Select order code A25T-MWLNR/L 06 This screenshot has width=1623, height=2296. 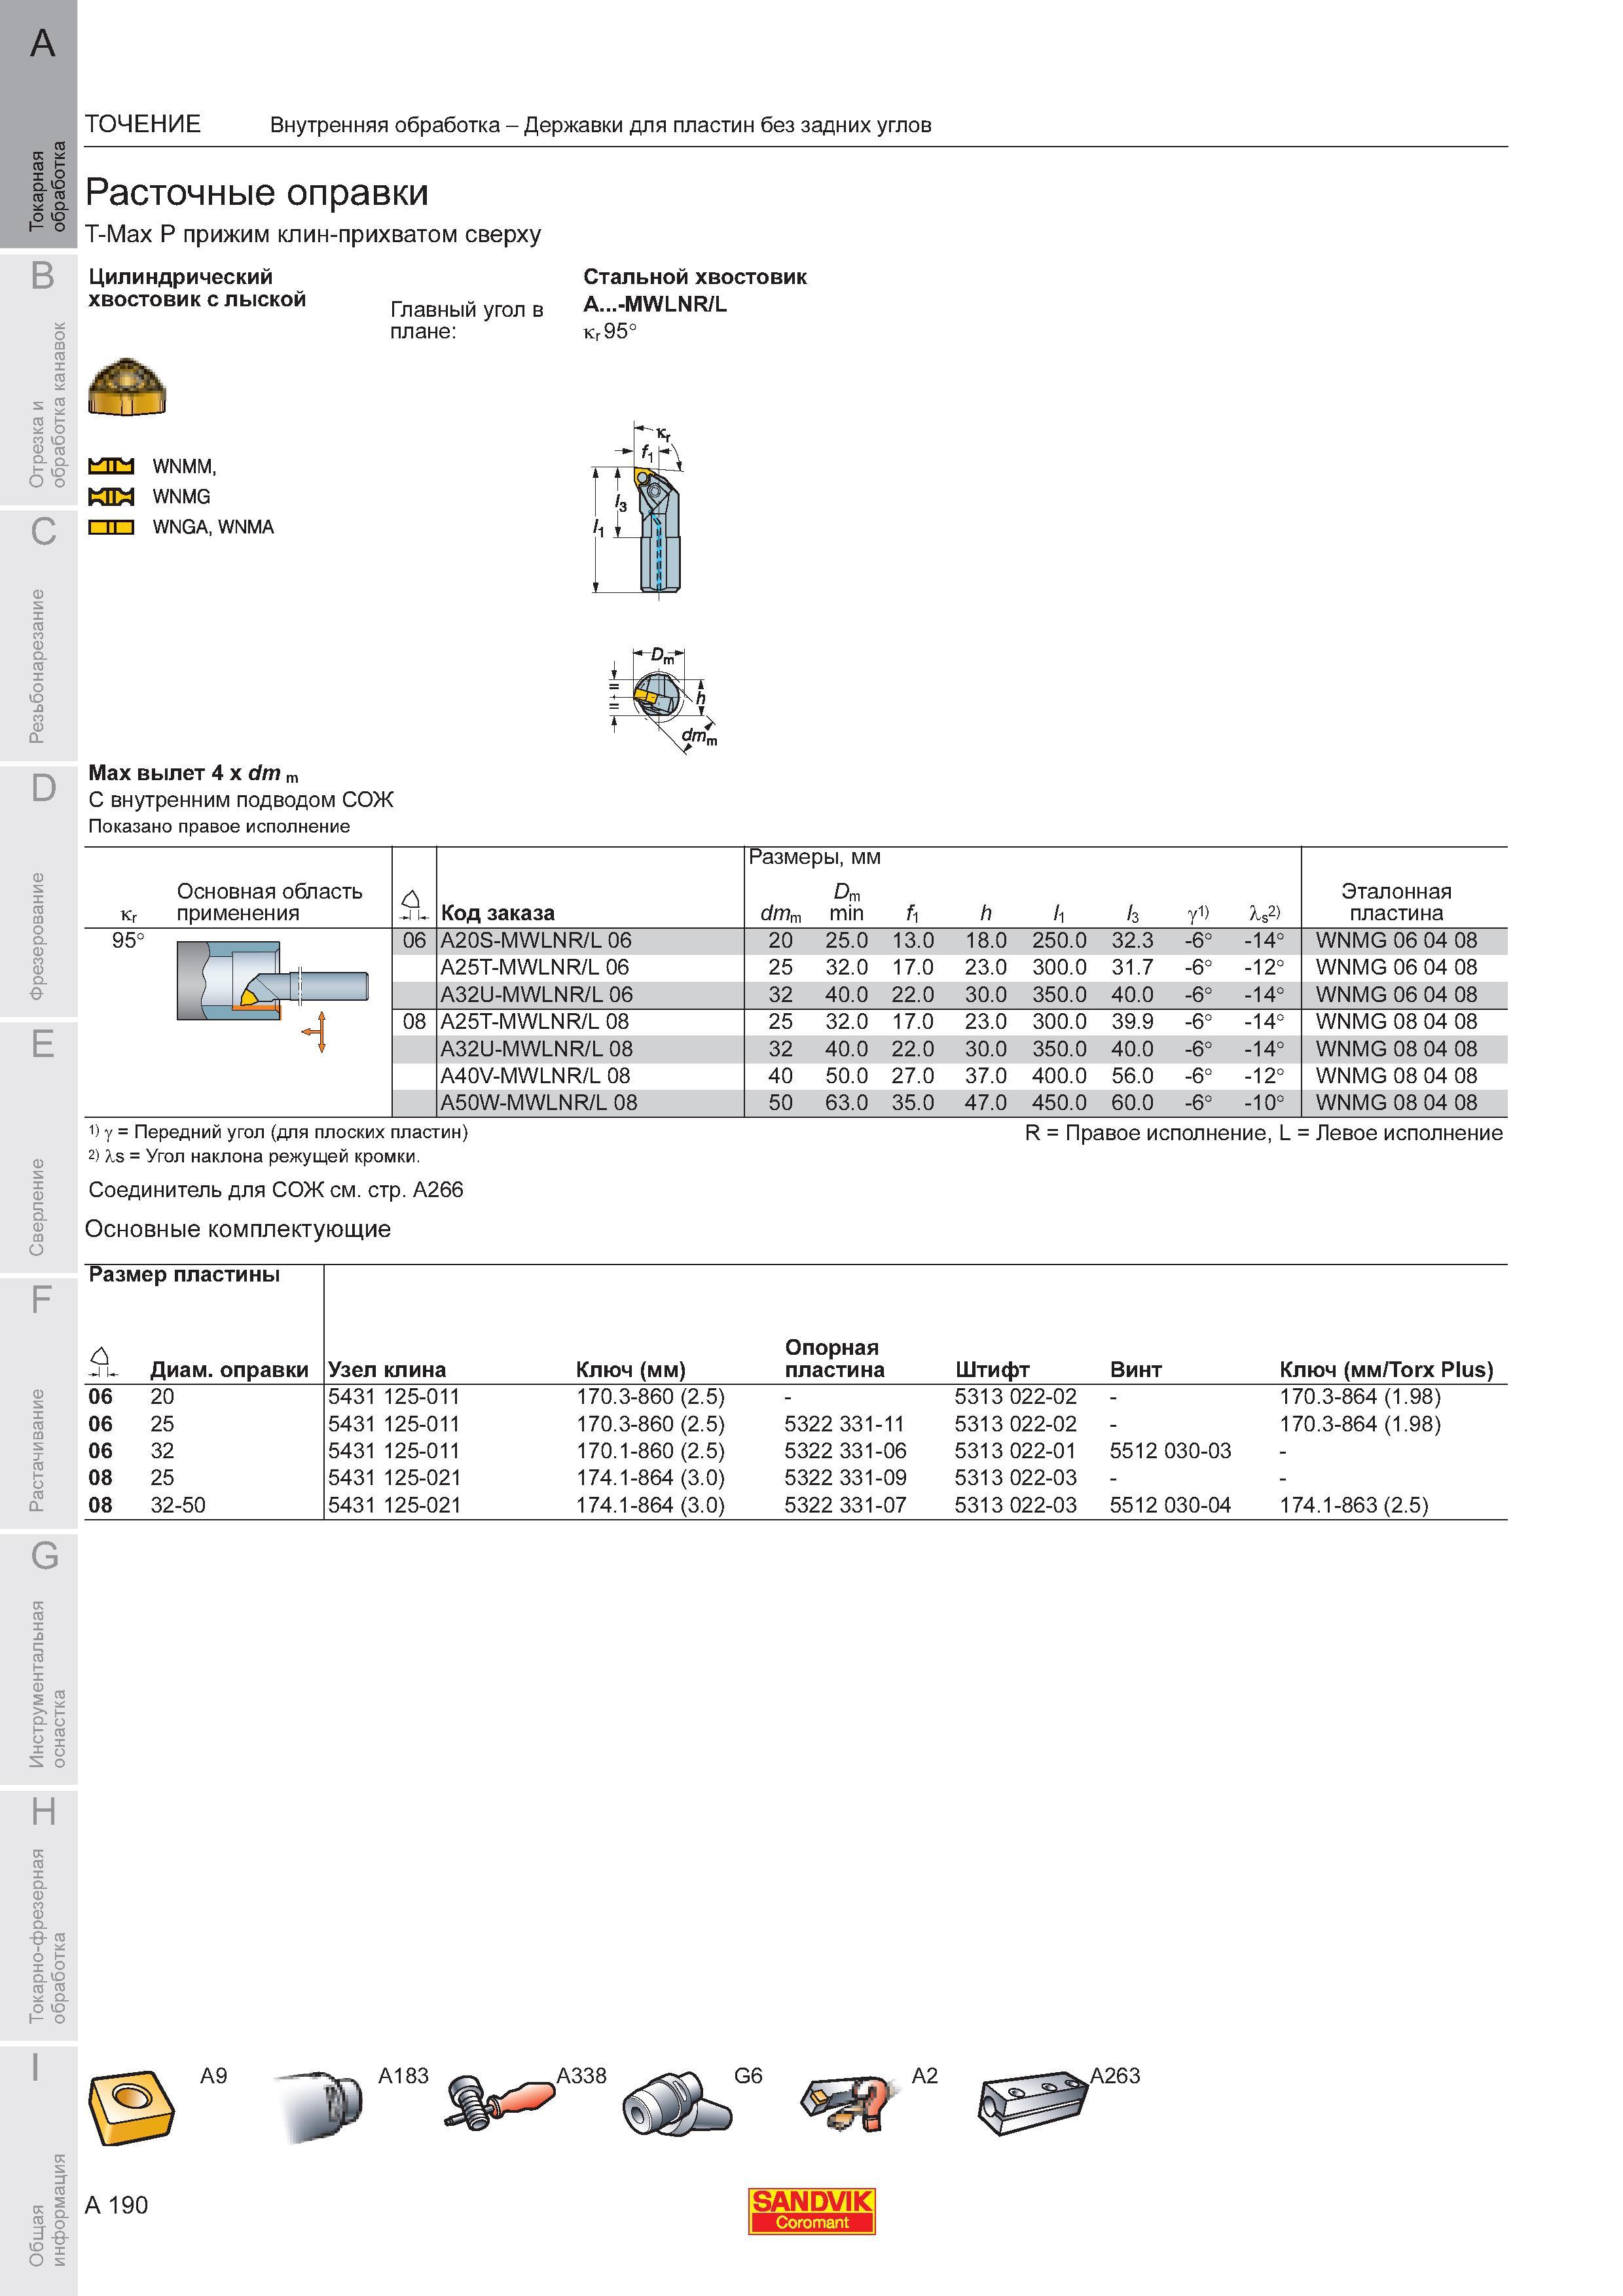(x=535, y=967)
